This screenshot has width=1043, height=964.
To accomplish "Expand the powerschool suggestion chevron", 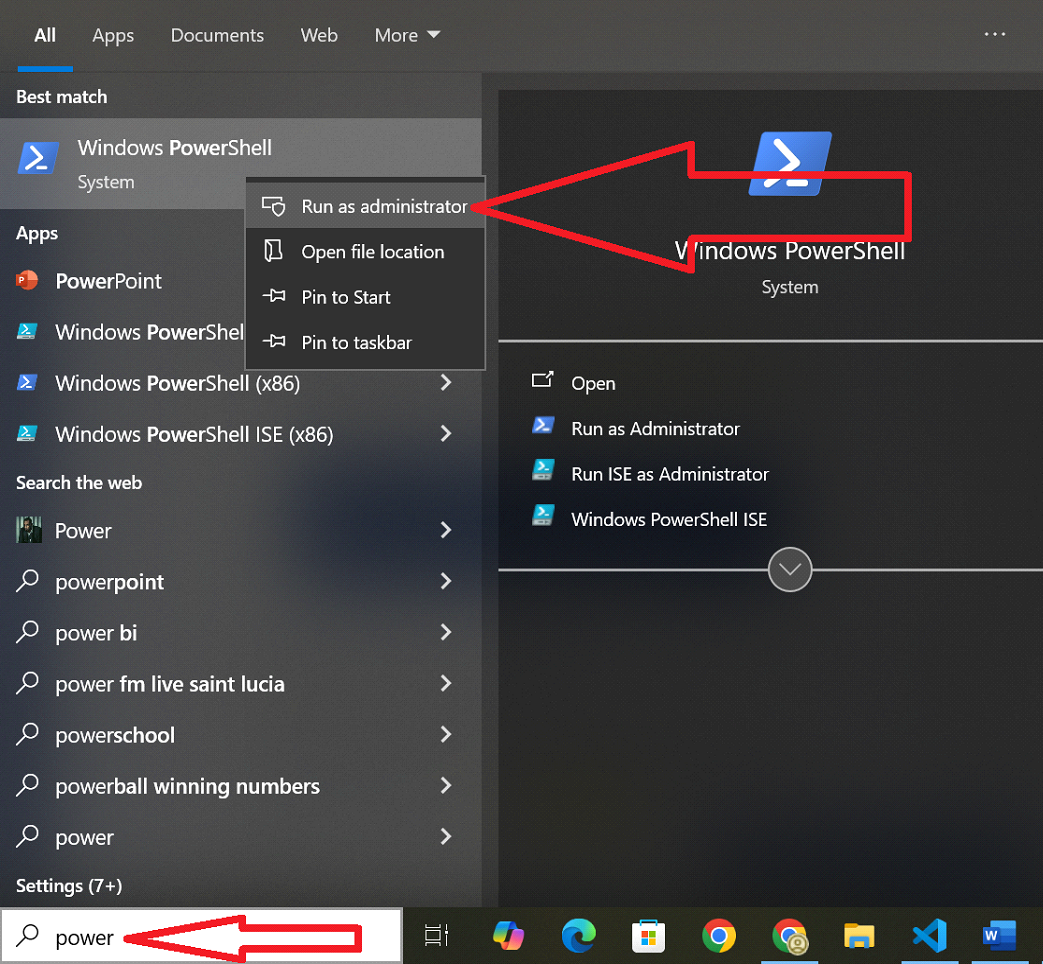I will point(446,734).
